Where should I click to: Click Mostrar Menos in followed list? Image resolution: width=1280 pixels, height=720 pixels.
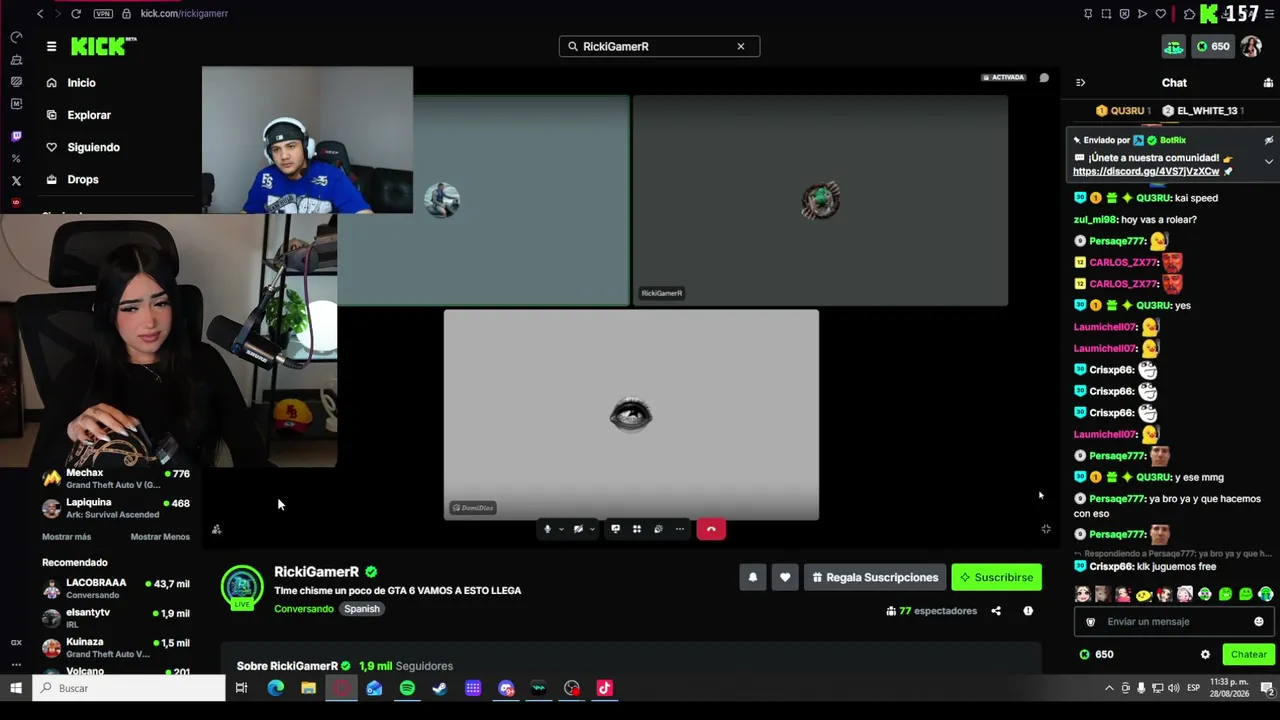tap(160, 537)
